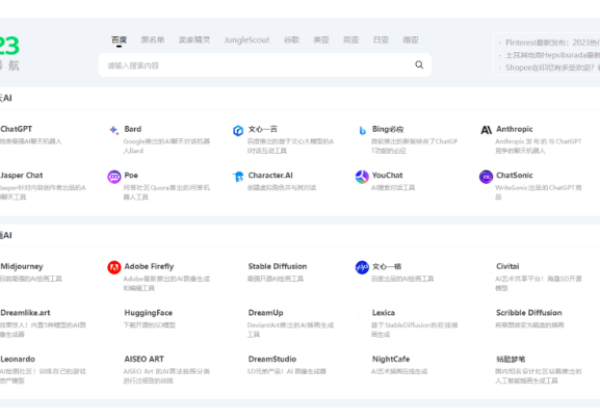Open the YouChat link
600x420 pixels.
pyautogui.click(x=387, y=175)
